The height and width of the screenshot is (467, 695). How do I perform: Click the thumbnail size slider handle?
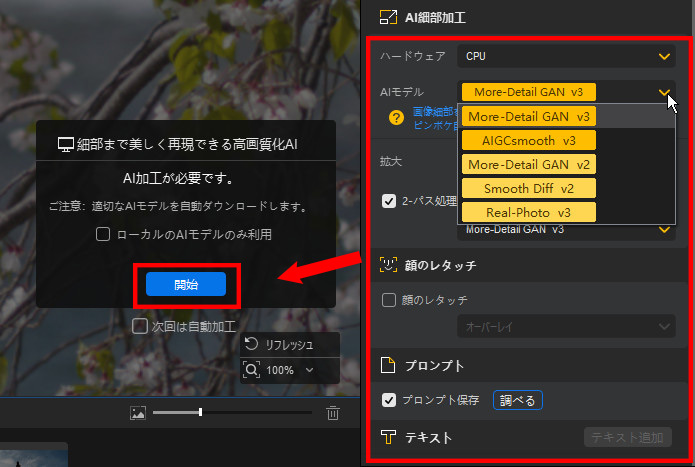coord(200,413)
